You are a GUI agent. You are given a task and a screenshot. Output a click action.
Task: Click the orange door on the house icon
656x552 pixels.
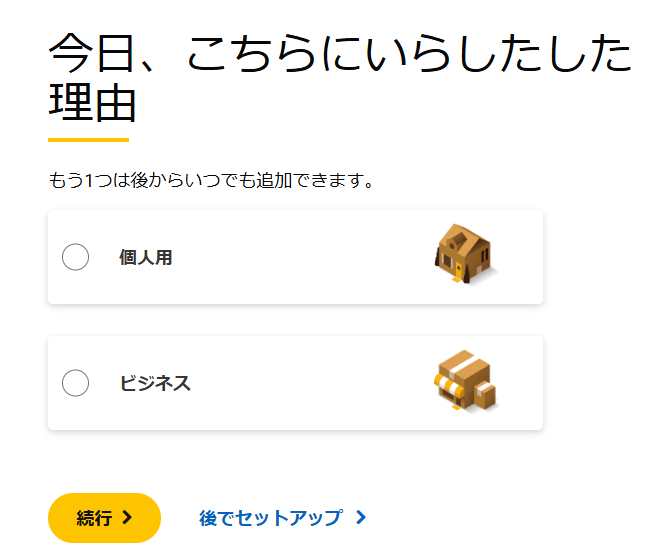coord(458,269)
